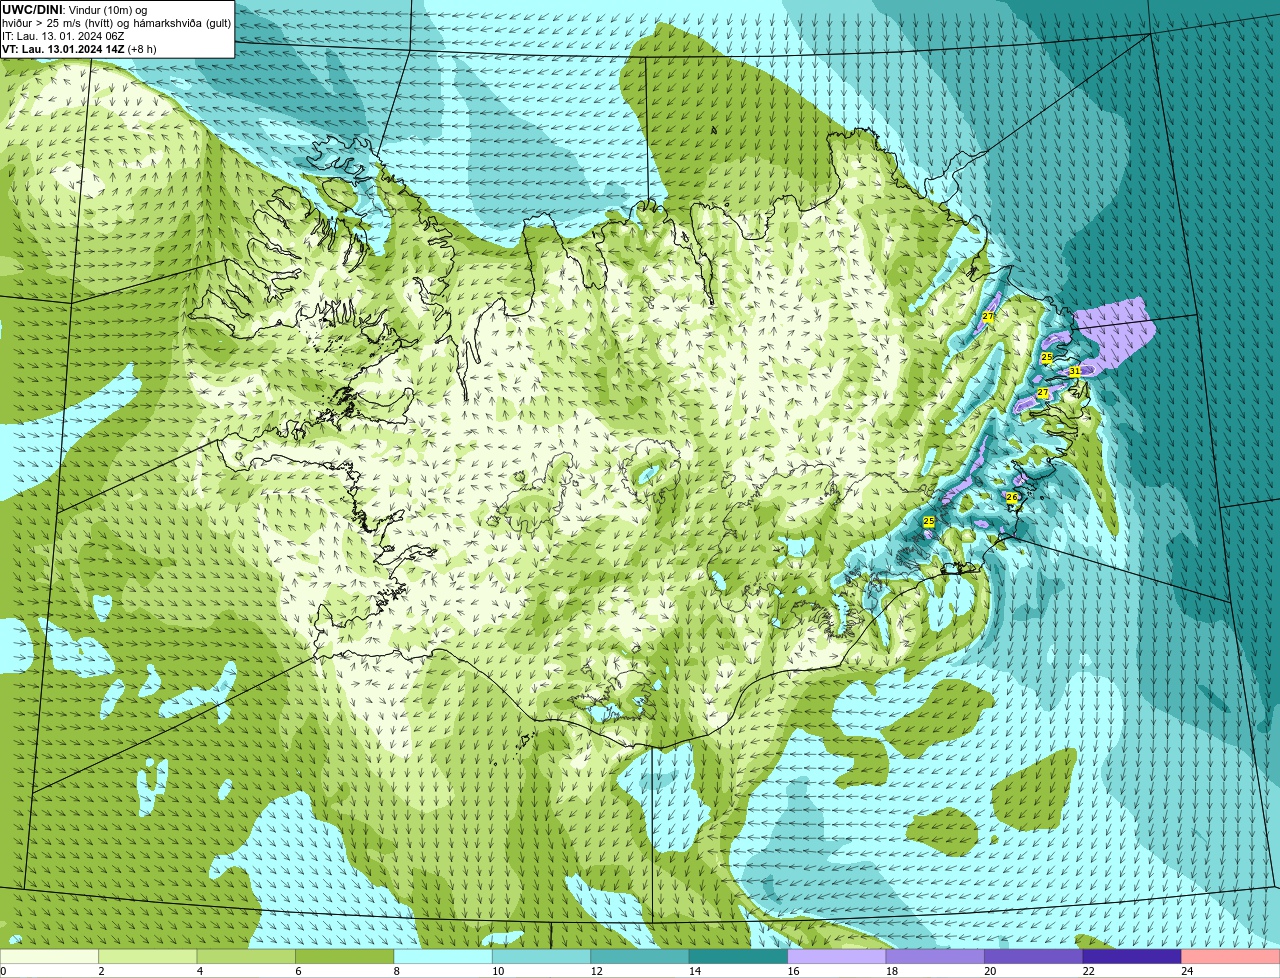This screenshot has width=1280, height=978.
Task: Click the scale label 24
Action: pyautogui.click(x=1187, y=971)
